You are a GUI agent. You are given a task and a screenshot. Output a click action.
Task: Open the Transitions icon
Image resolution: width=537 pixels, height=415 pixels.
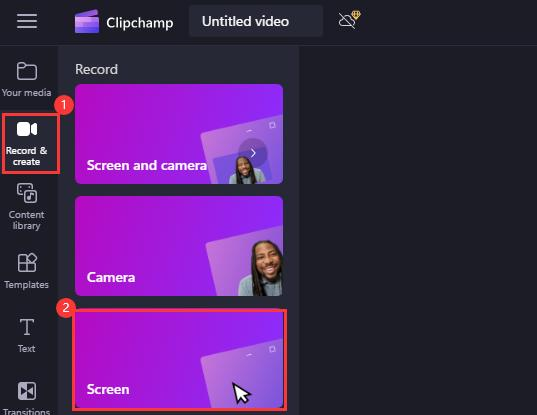coord(27,391)
